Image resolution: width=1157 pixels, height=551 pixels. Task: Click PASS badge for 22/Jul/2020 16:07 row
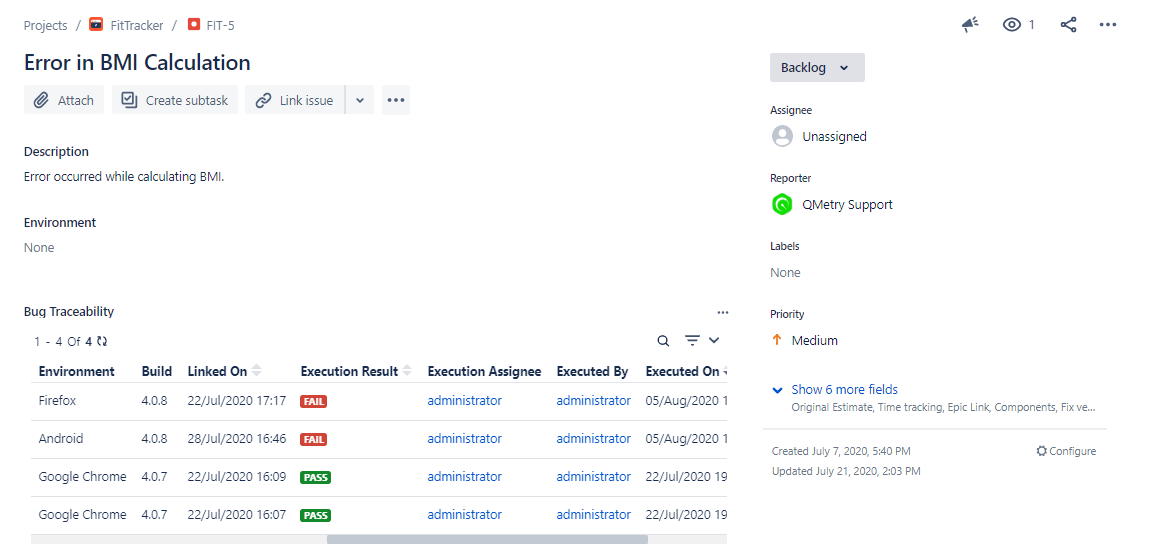pyautogui.click(x=315, y=516)
